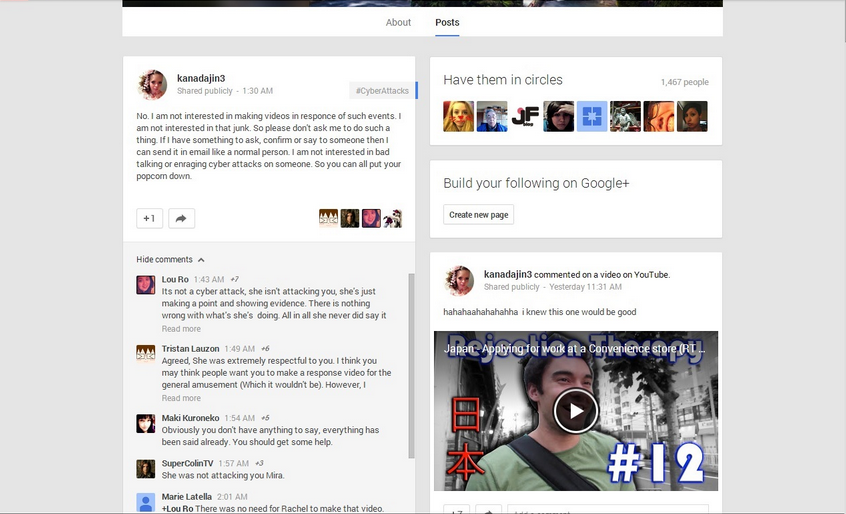Expand Tristan Lauzon's comment via Read more
The image size is (846, 514).
coord(181,398)
